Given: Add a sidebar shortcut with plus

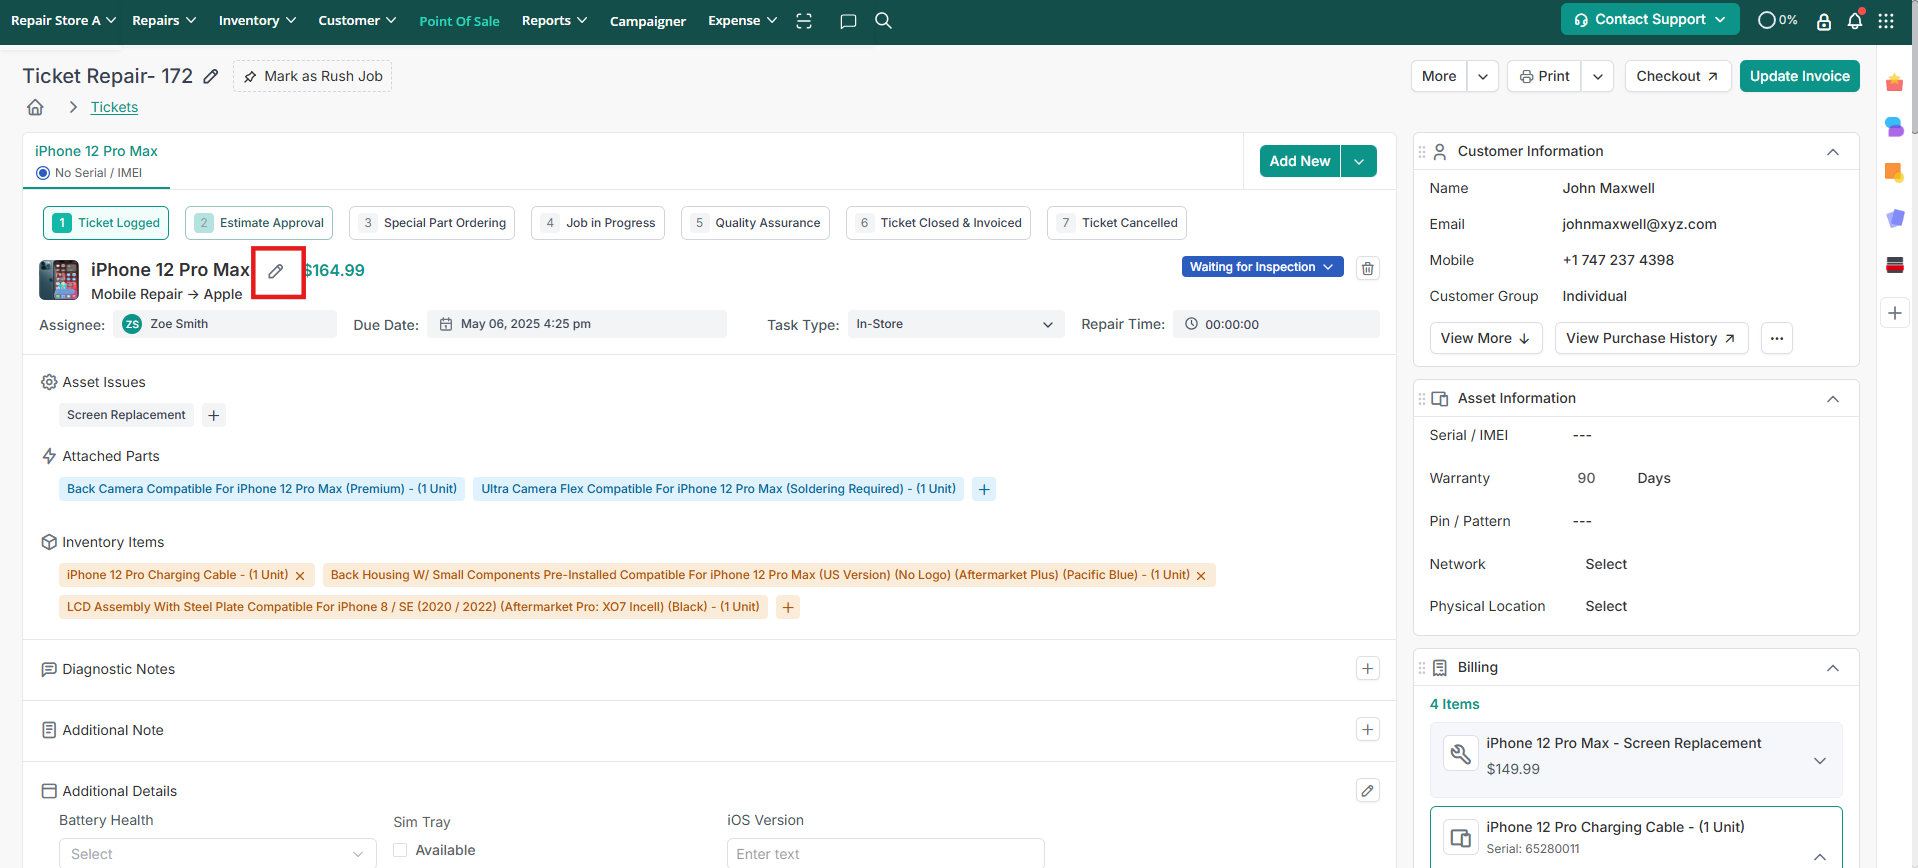Looking at the screenshot, I should pyautogui.click(x=1895, y=313).
